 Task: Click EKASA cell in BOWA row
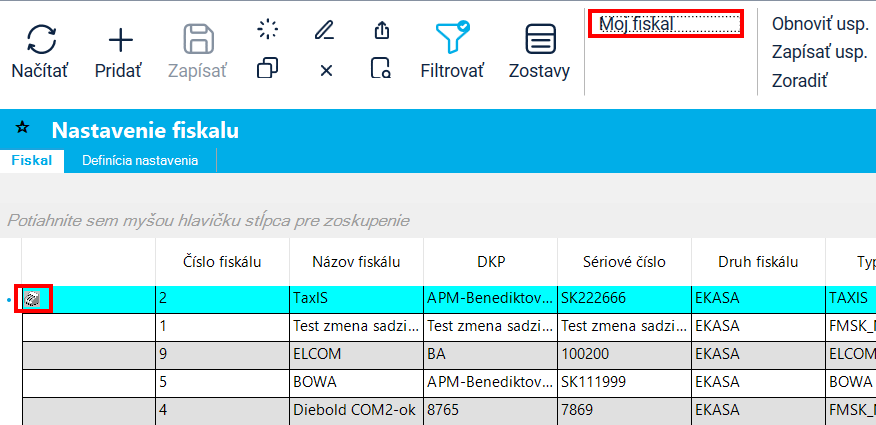758,383
